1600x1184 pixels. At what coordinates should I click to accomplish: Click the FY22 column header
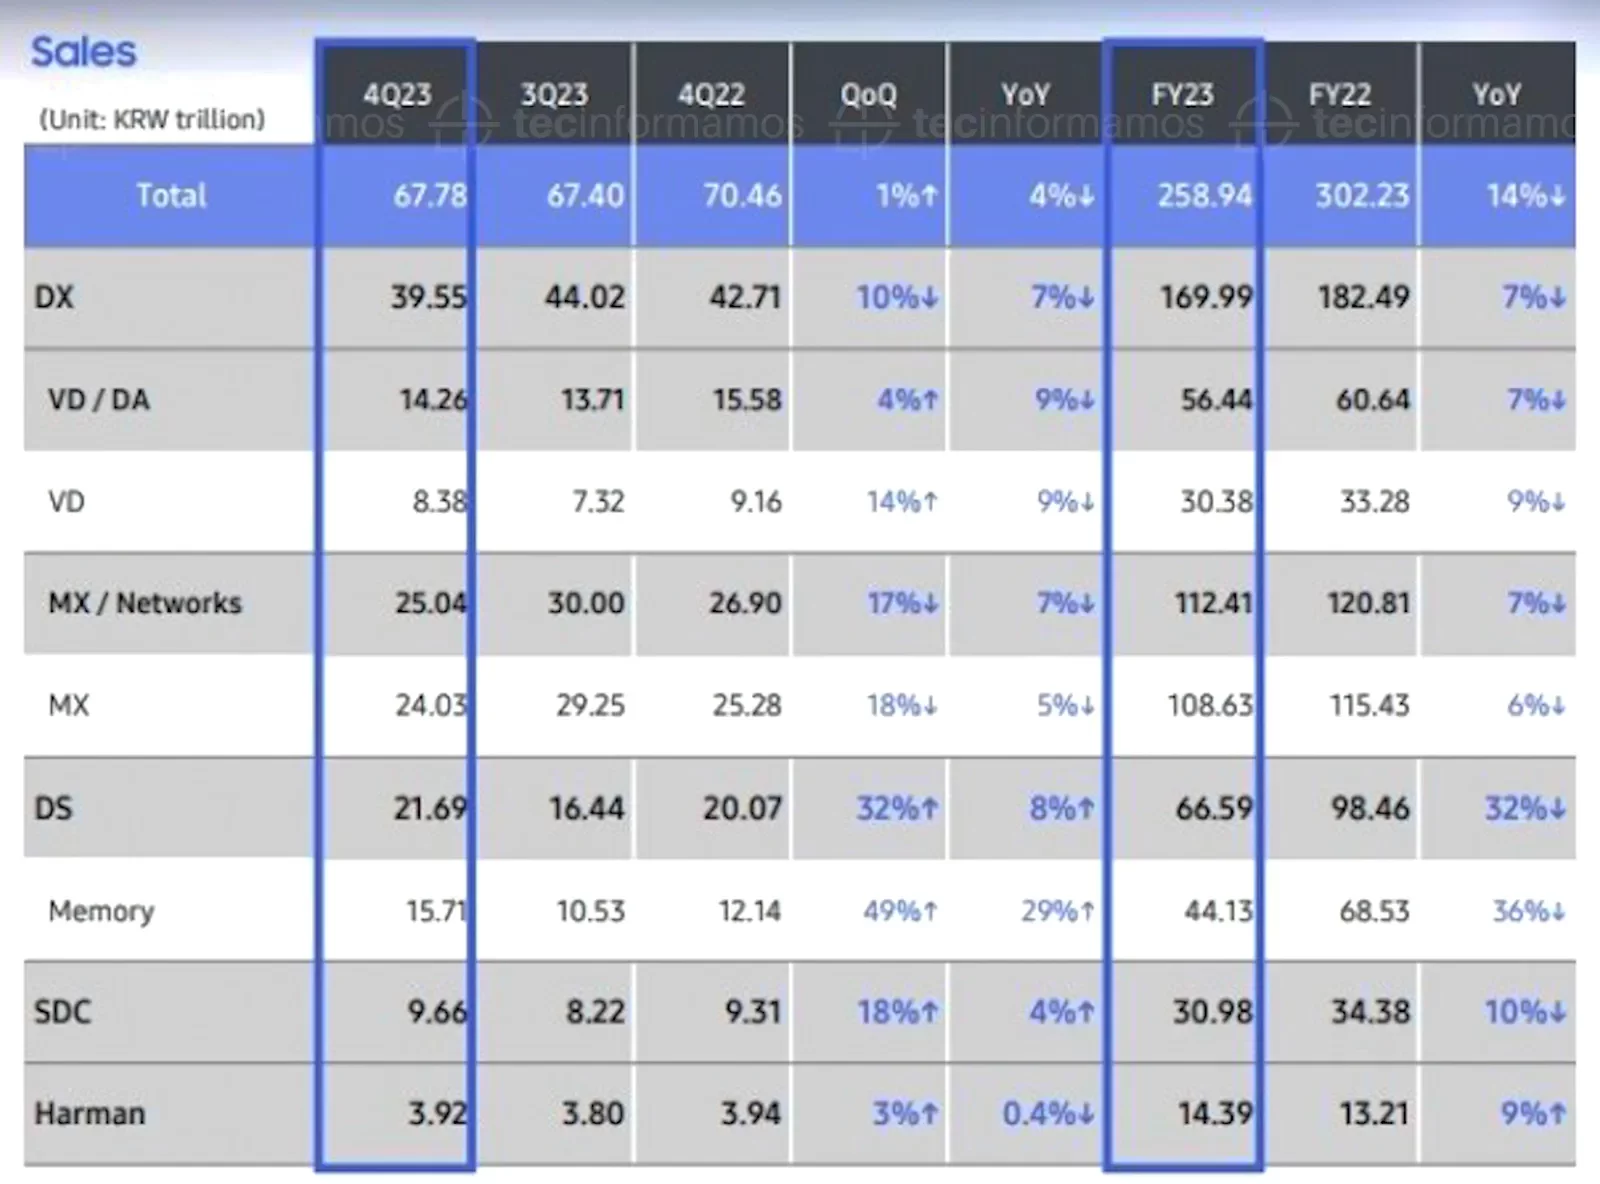click(x=1339, y=95)
